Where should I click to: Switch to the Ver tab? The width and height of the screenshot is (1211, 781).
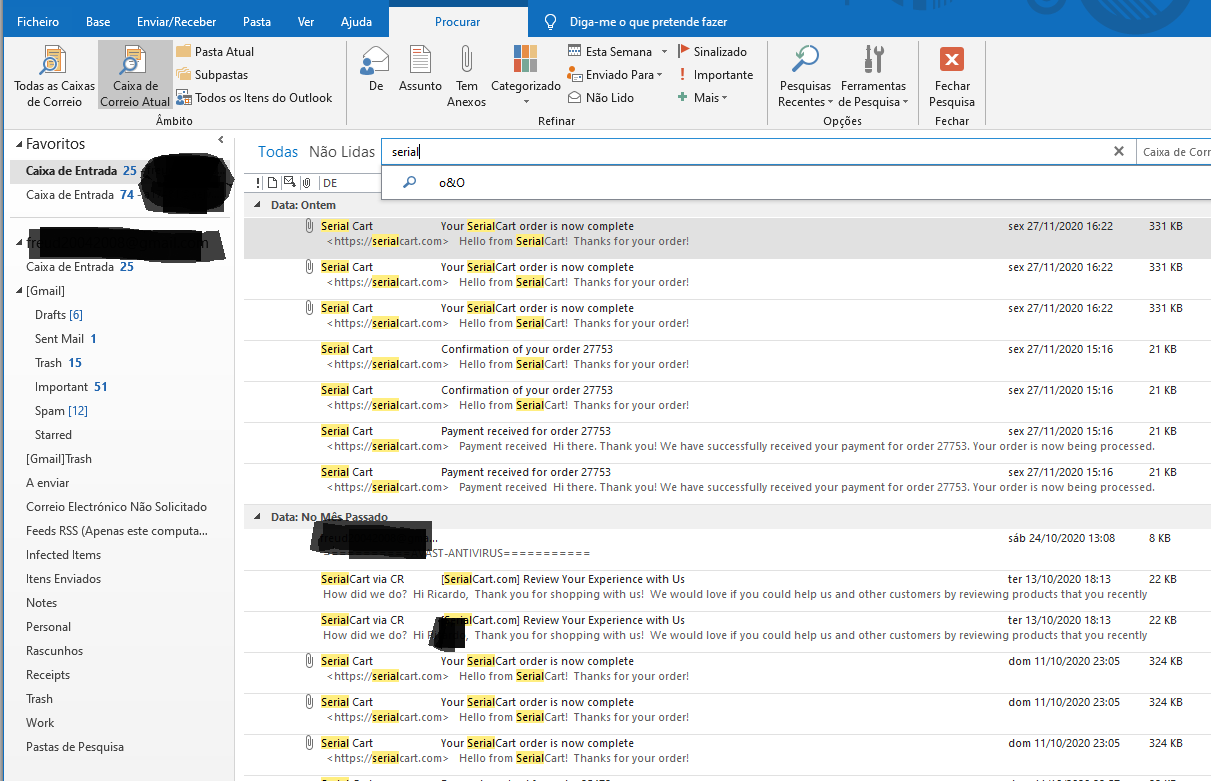pyautogui.click(x=306, y=21)
